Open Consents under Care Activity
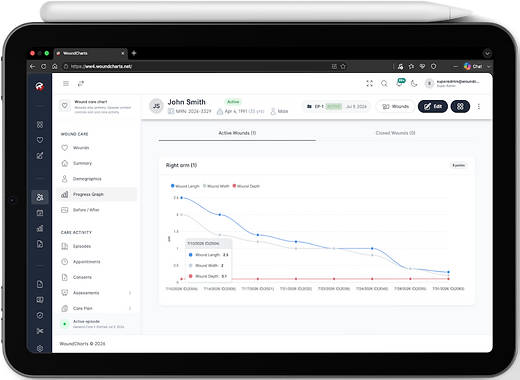This screenshot has width=520, height=380. [97, 277]
